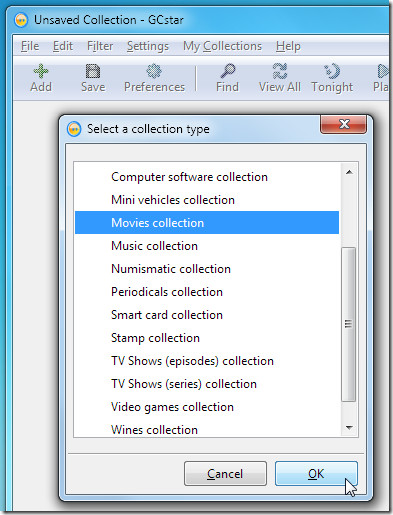Screen dimensions: 393x515
Task: Click the Save floppy disk icon
Action: pos(93,71)
